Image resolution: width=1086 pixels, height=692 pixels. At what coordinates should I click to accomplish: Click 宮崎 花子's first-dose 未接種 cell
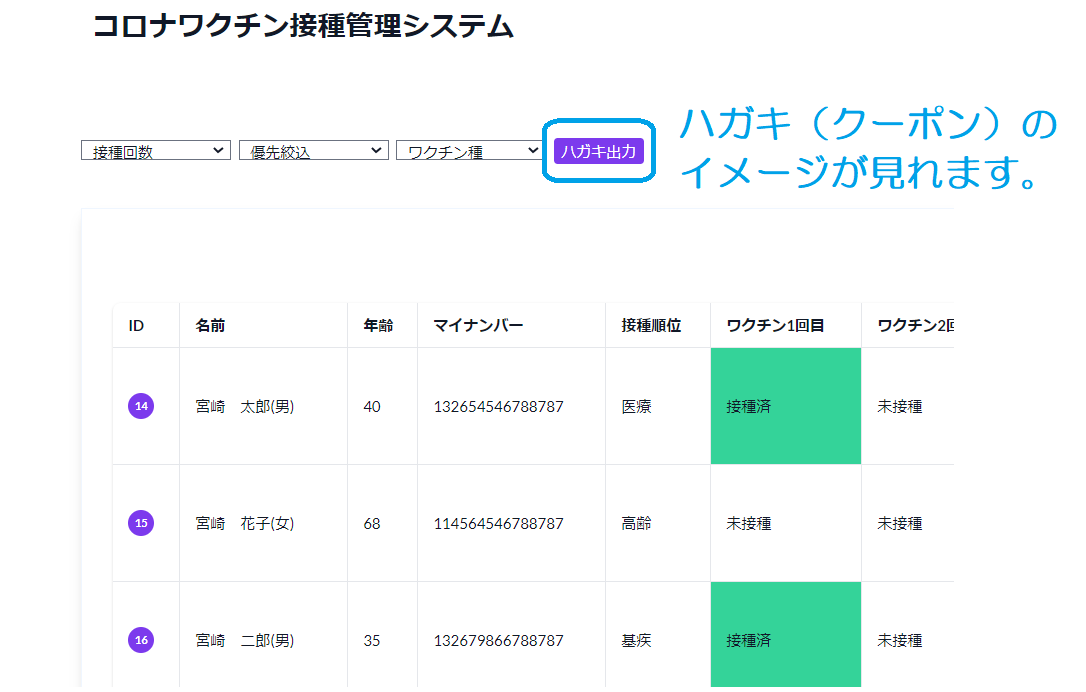pyautogui.click(x=786, y=523)
